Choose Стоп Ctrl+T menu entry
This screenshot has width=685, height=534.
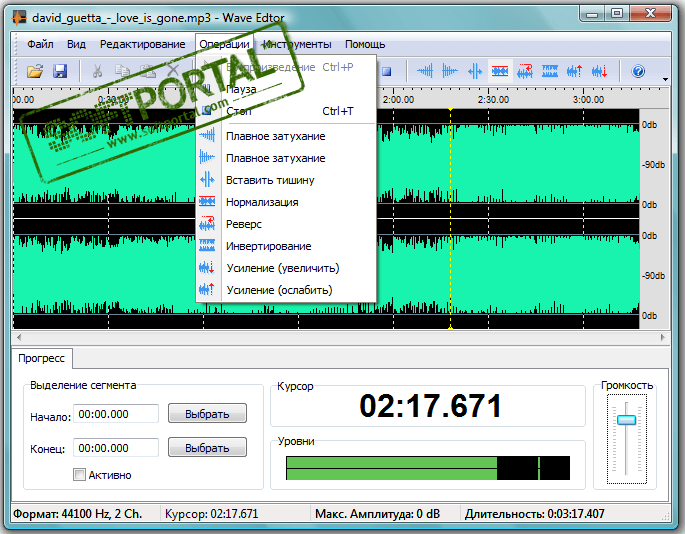coord(286,111)
